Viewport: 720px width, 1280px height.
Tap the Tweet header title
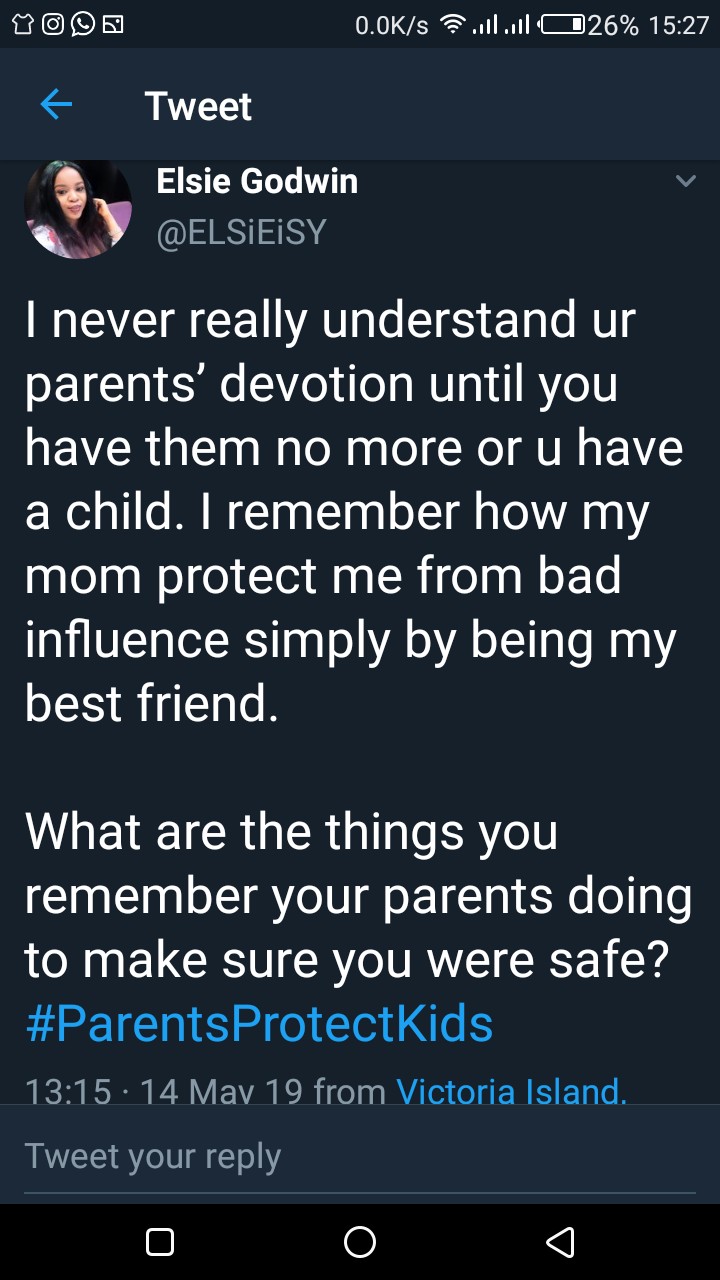point(198,106)
